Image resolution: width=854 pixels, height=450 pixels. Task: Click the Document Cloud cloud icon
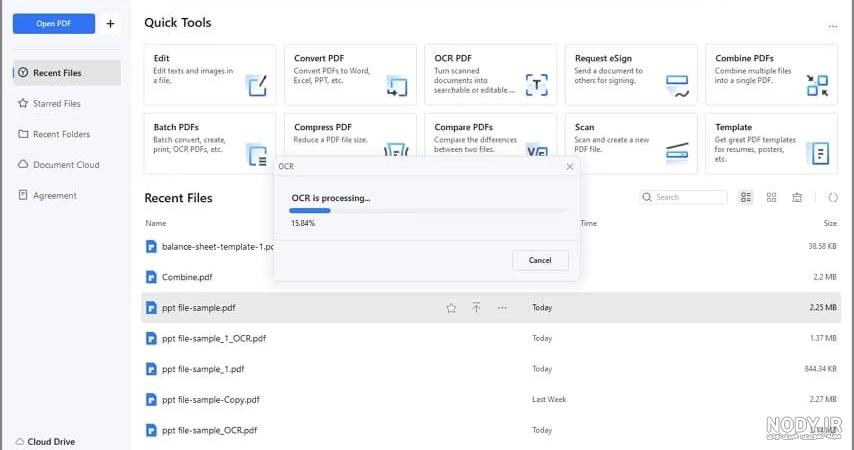point(23,164)
